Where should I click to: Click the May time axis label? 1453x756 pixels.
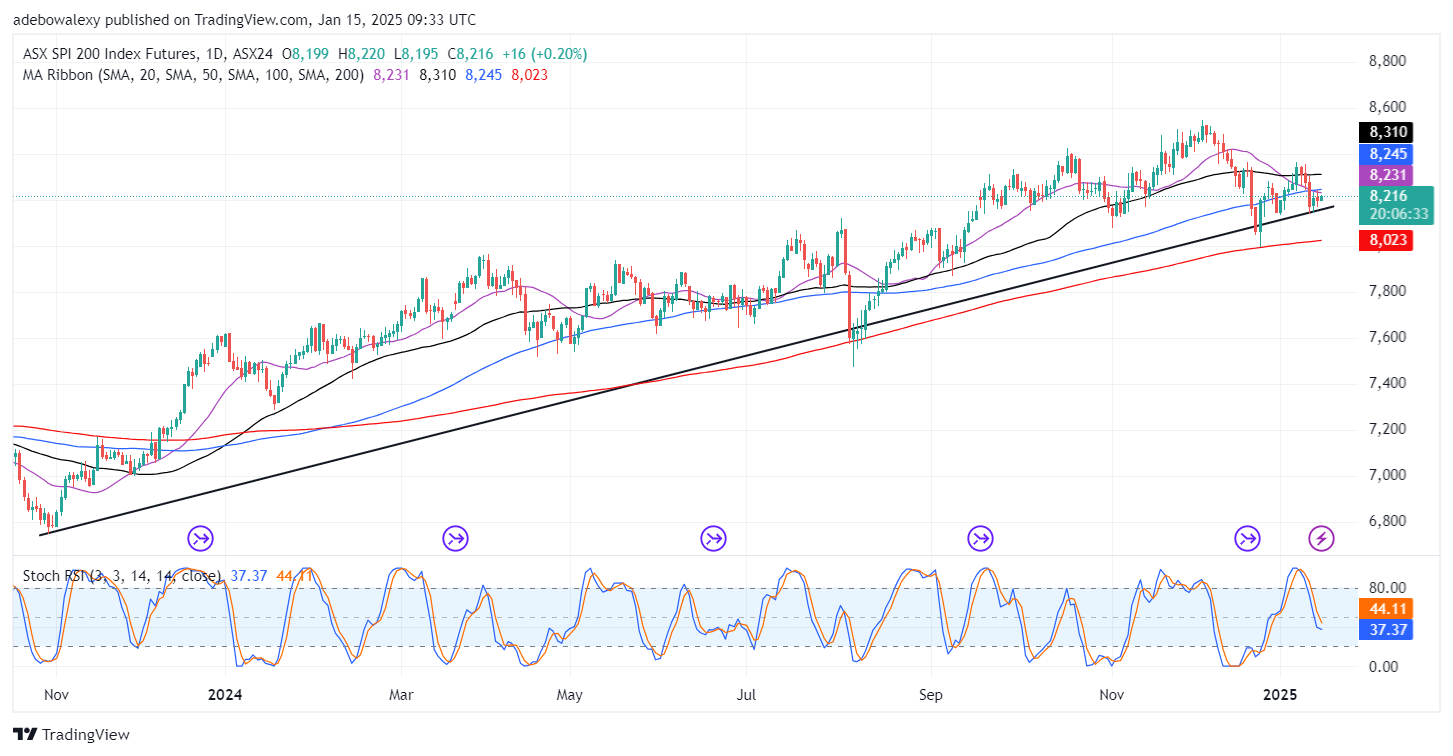pos(570,693)
